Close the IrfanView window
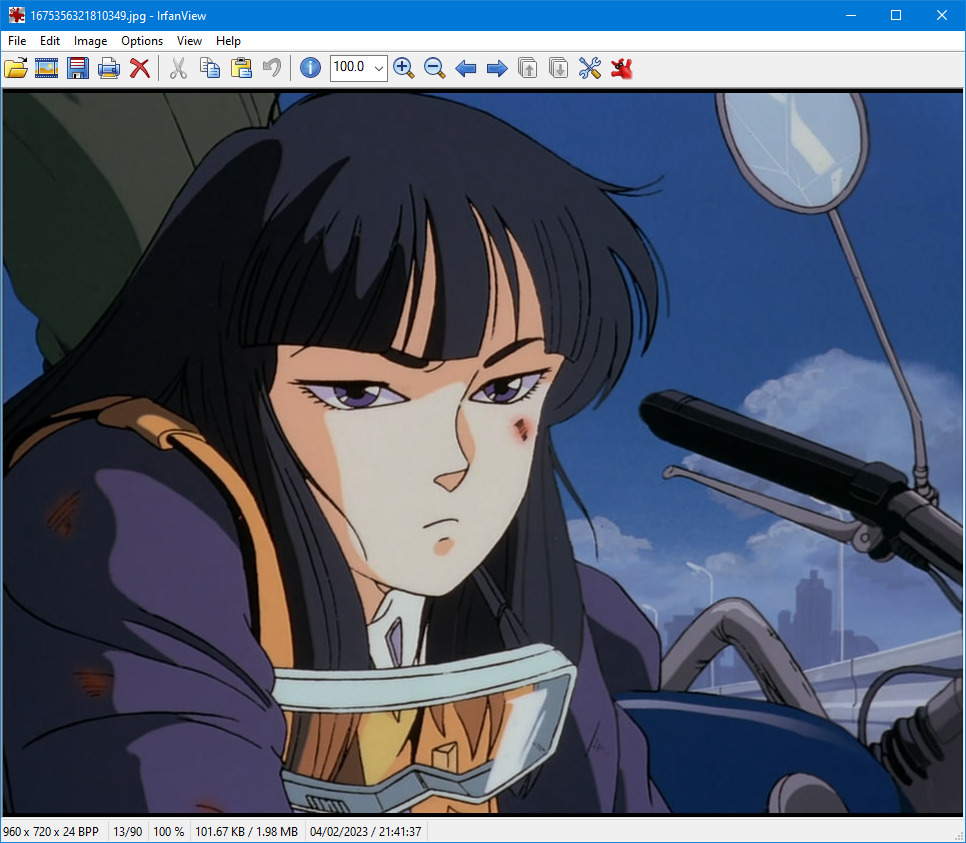The width and height of the screenshot is (966, 843). click(x=942, y=15)
